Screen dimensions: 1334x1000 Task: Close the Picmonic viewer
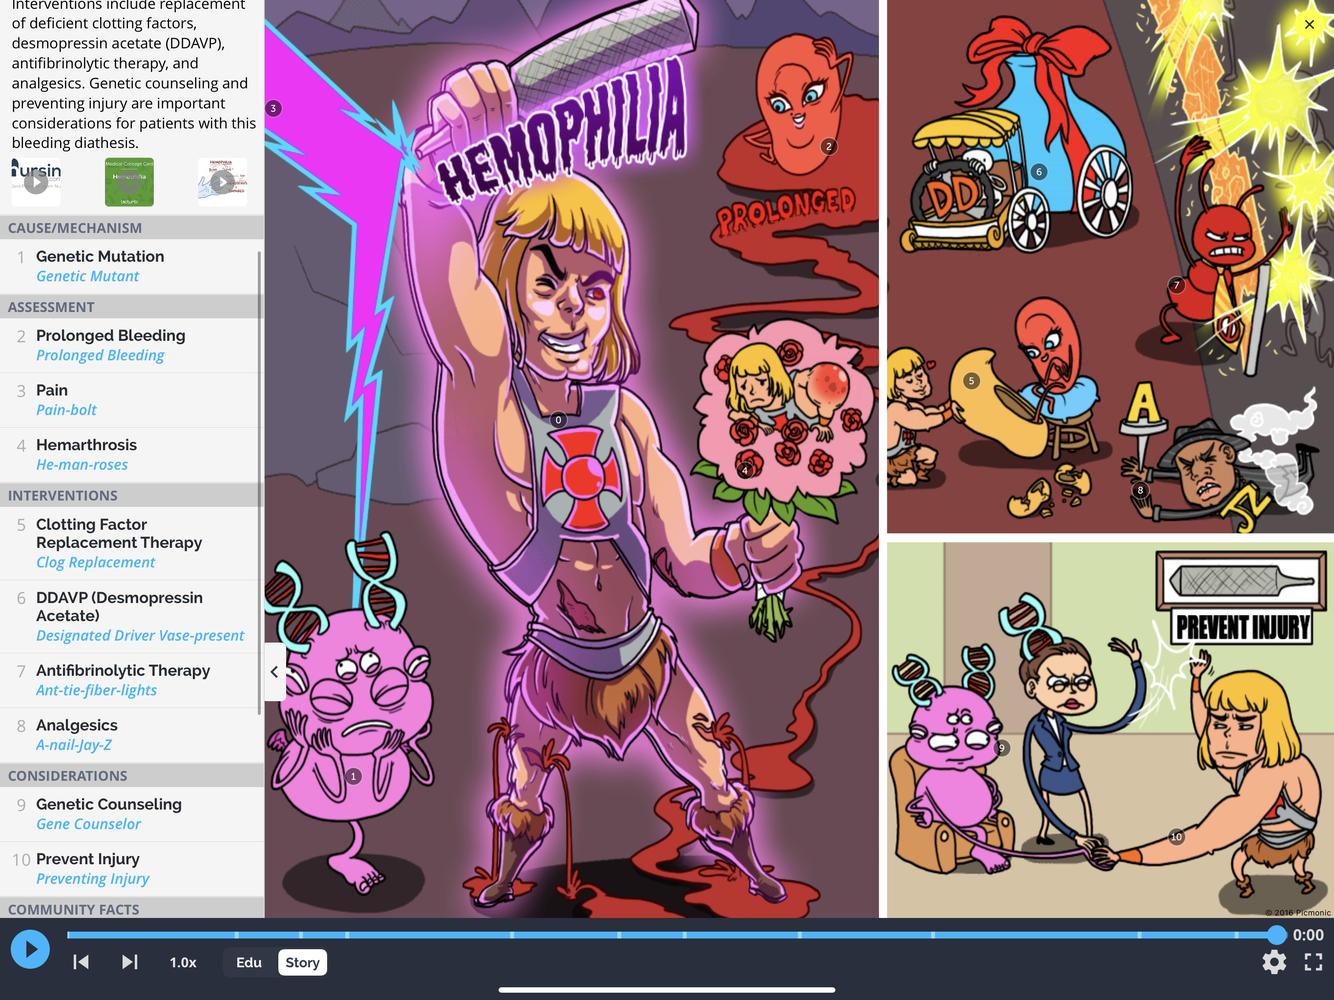(x=1309, y=24)
